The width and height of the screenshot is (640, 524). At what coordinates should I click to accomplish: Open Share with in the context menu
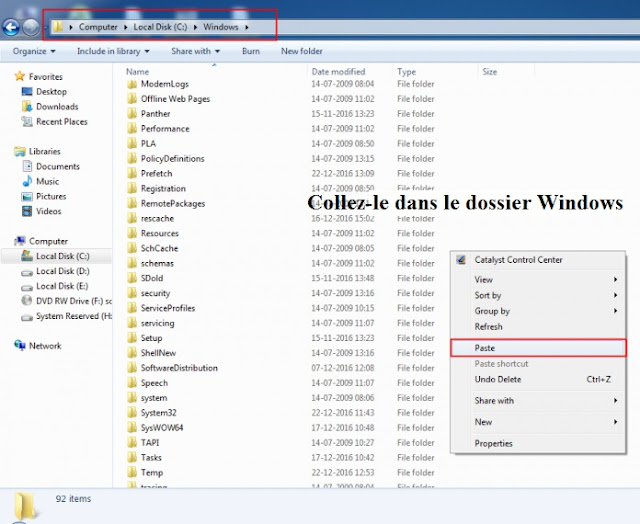tap(538, 400)
